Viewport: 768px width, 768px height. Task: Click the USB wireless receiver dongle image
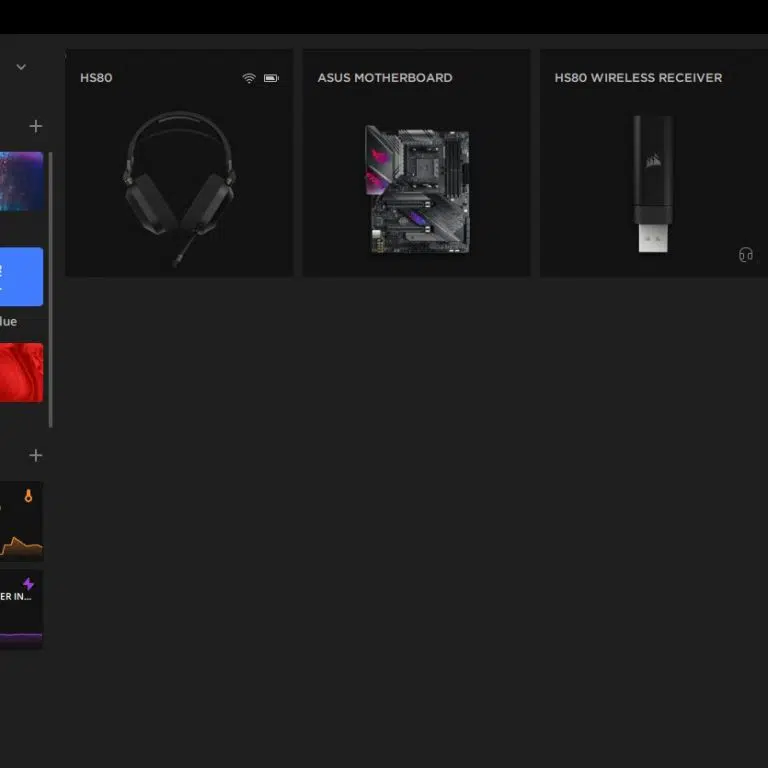point(653,185)
